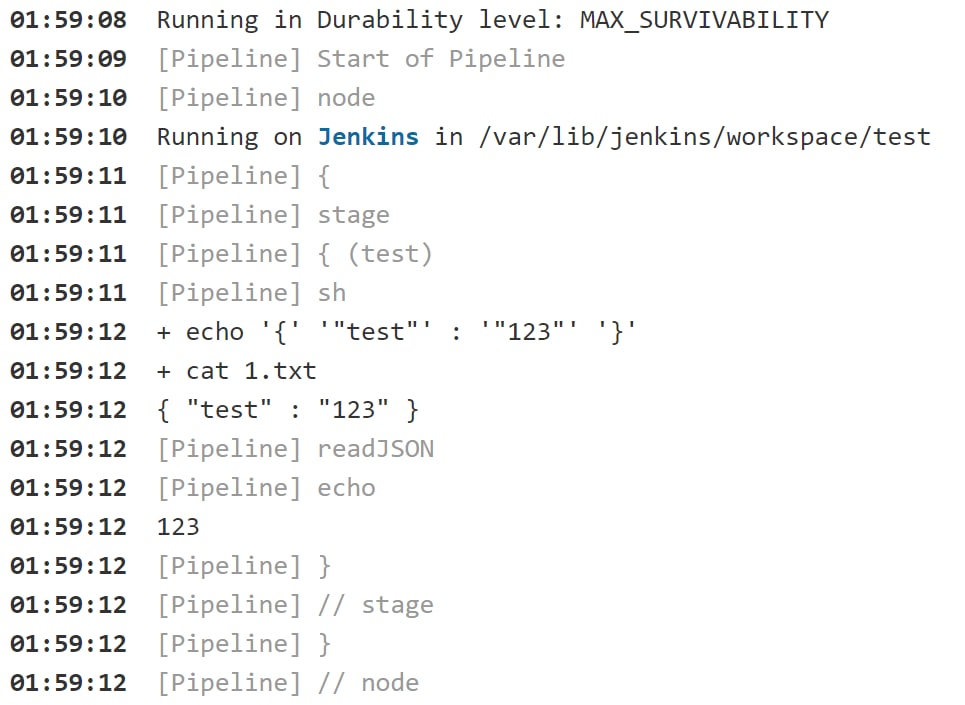This screenshot has width=965, height=705.
Task: Click the timestamp beside '[Pipeline] sh' line
Action: coord(68,293)
